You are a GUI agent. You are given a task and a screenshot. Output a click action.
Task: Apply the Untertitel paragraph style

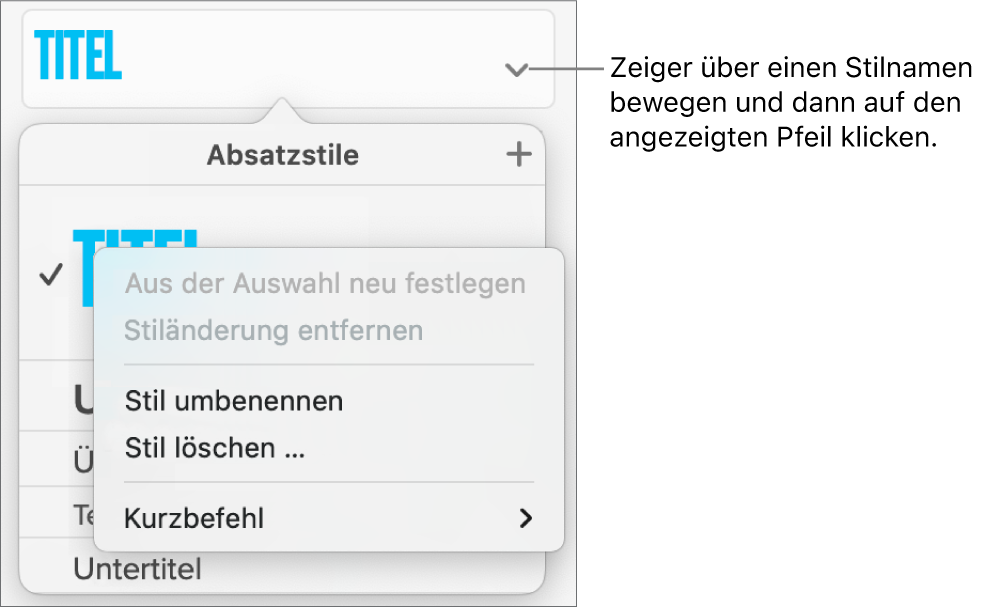pyautogui.click(x=138, y=570)
